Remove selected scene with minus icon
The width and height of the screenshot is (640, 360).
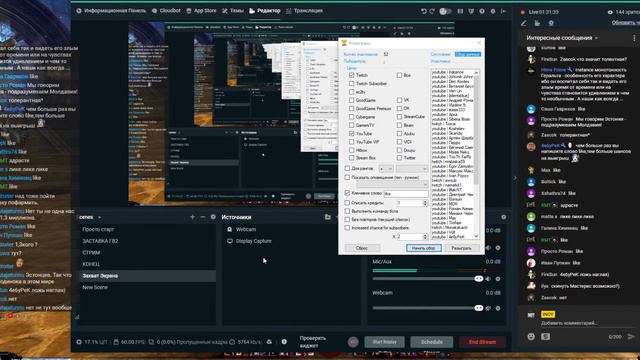point(203,217)
